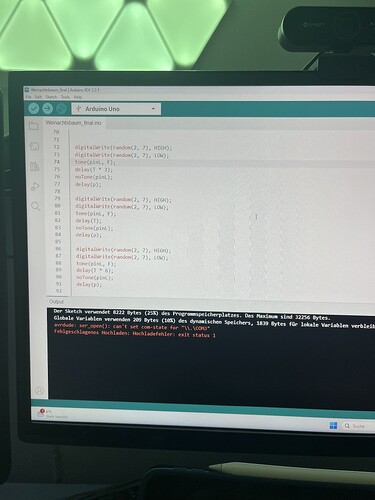Open the Search magnifier sidebar icon
375x500 pixels.
[x=35, y=206]
